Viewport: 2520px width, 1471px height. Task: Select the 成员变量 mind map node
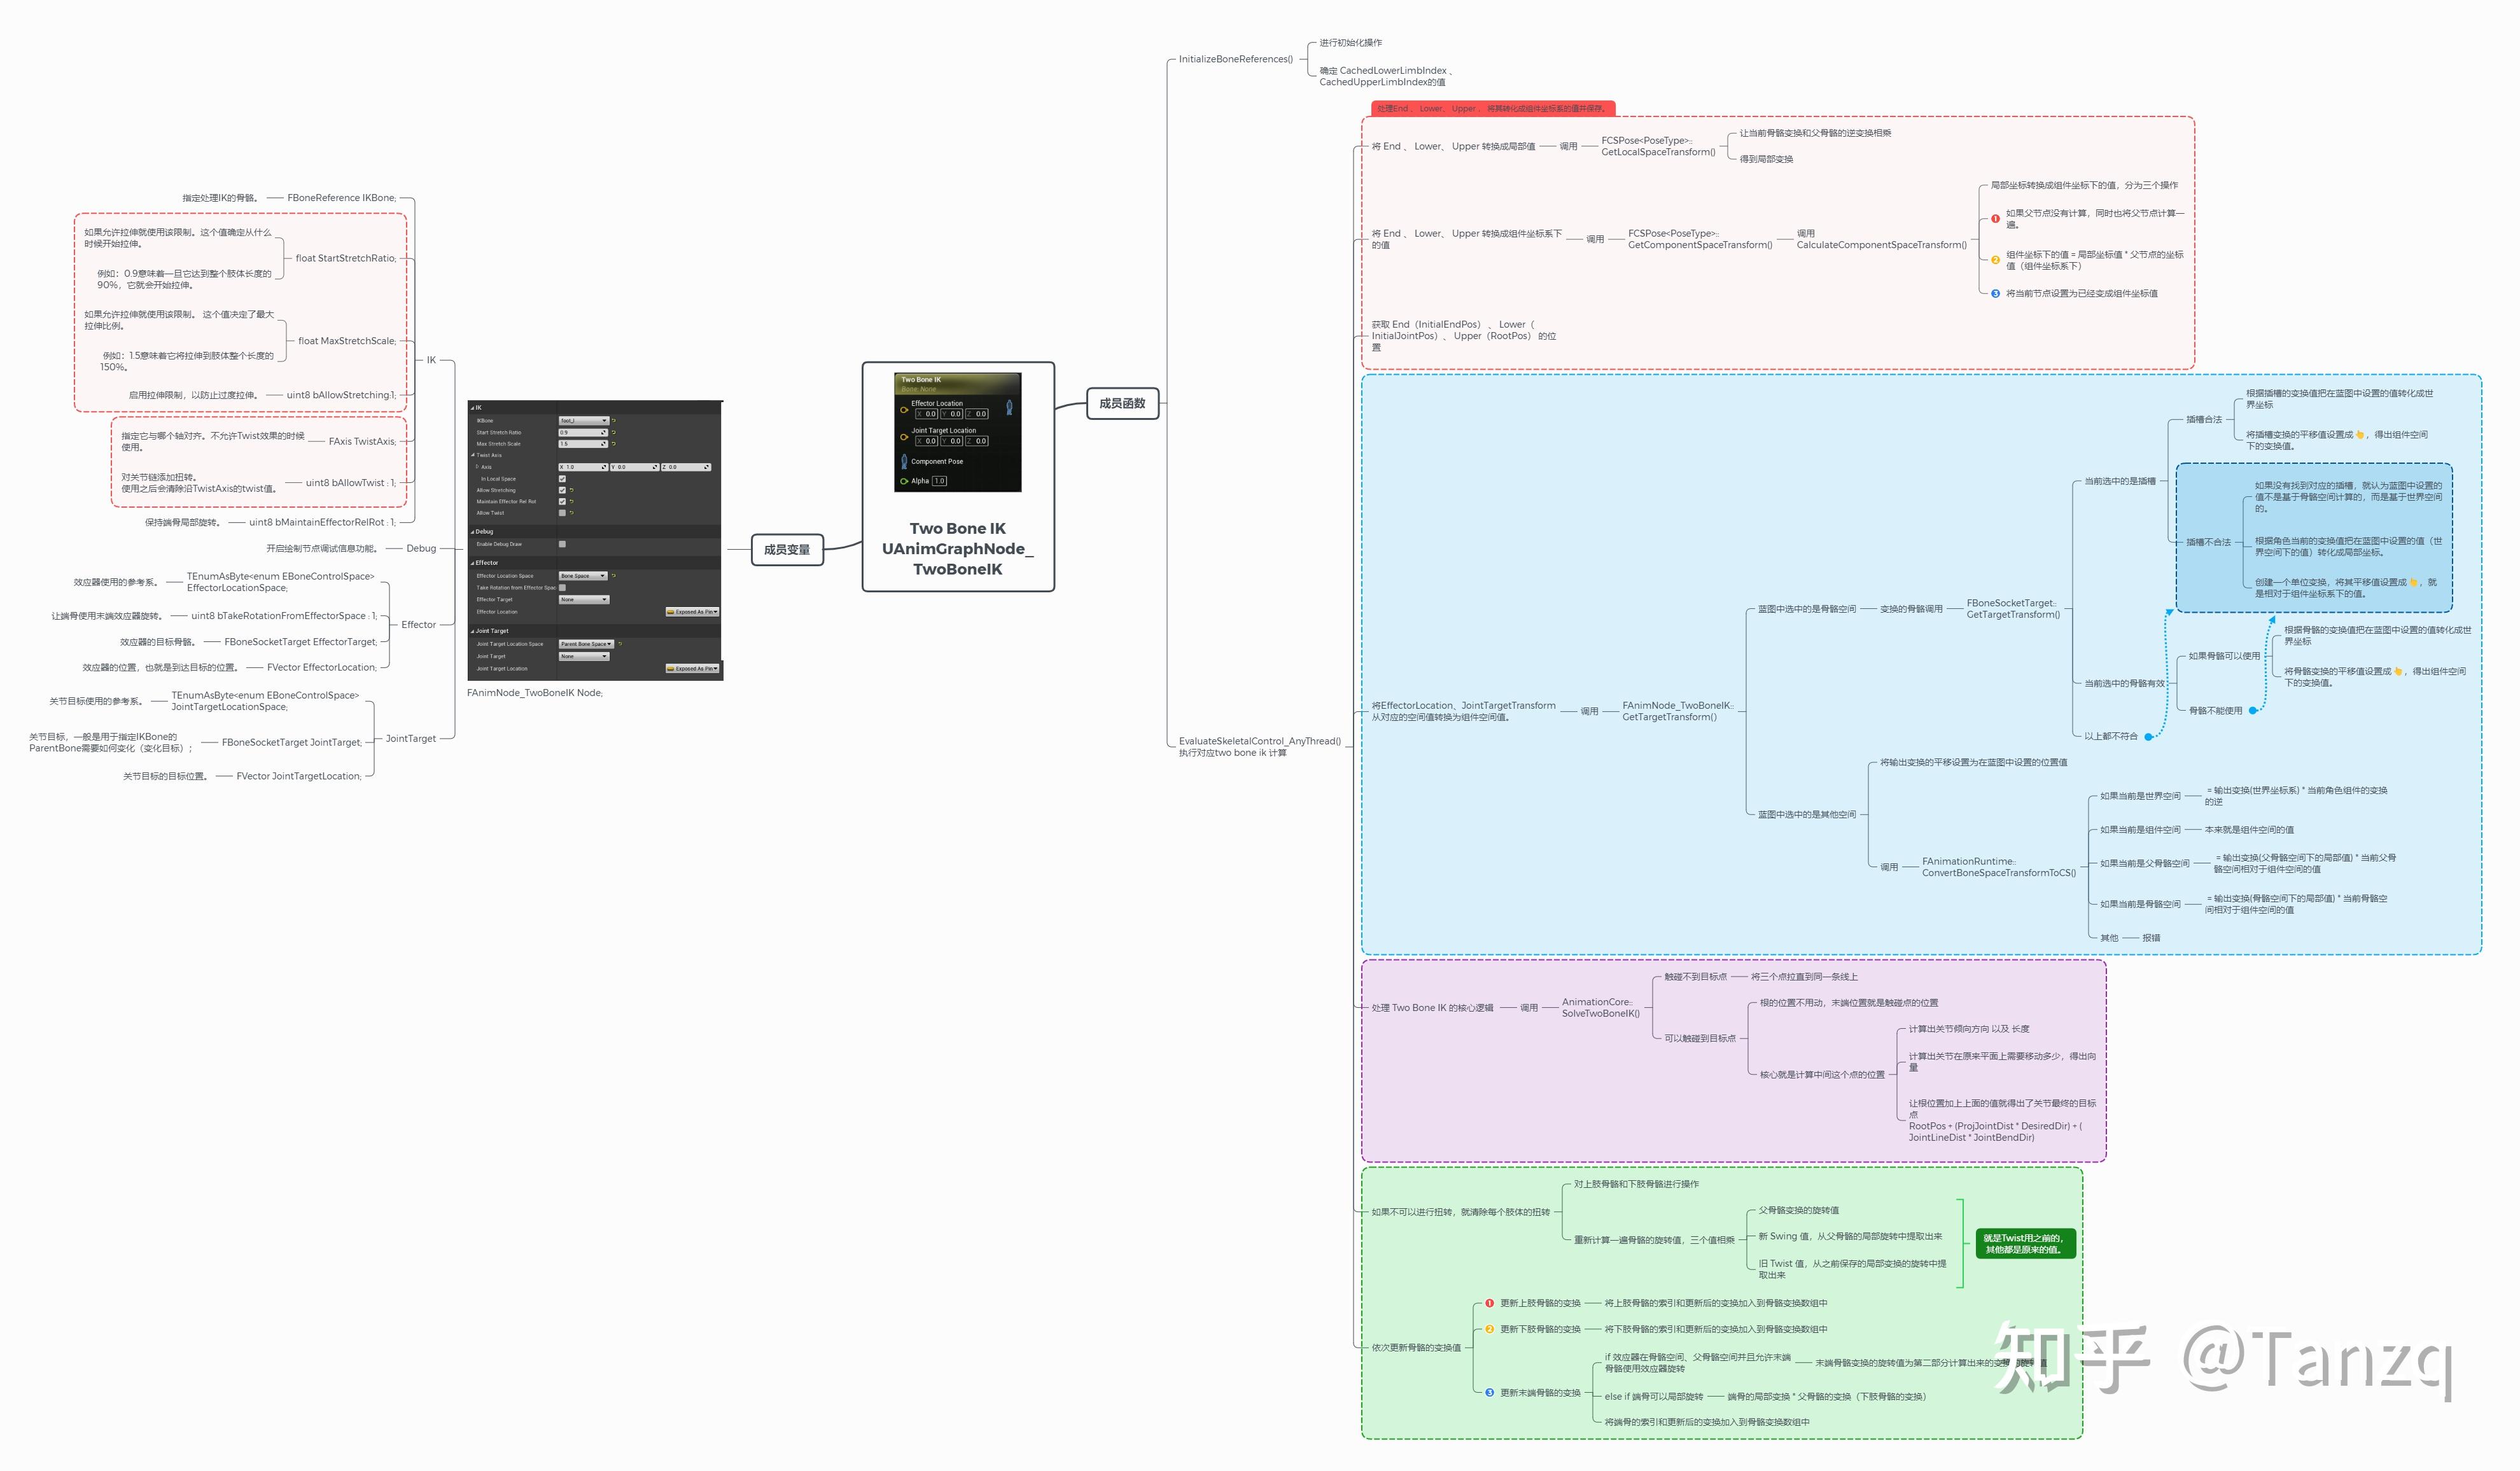[x=787, y=550]
